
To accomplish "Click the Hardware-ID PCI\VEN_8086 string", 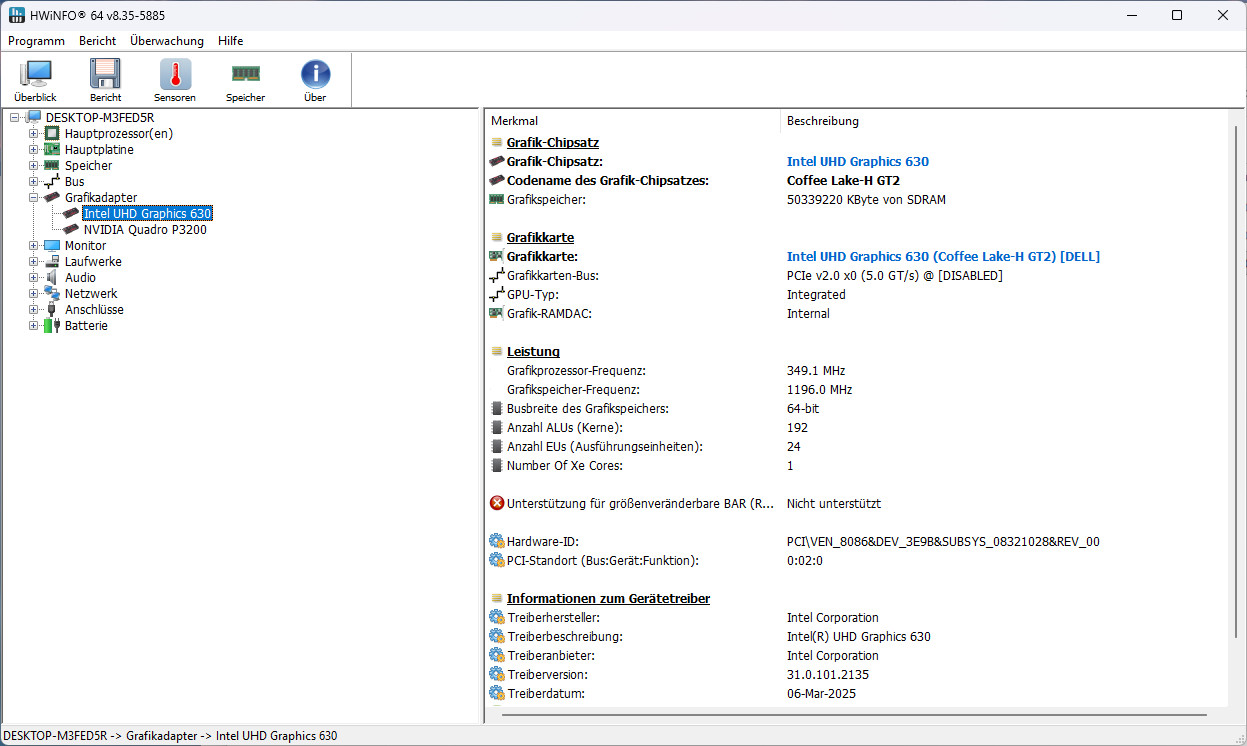I will click(943, 542).
